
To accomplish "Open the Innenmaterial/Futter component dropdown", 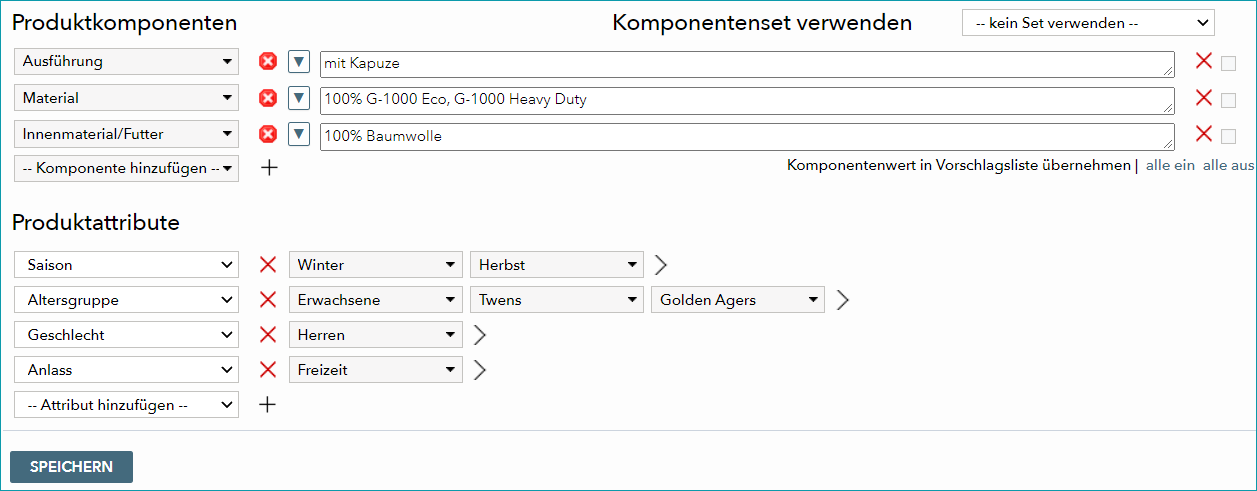I will (x=126, y=134).
